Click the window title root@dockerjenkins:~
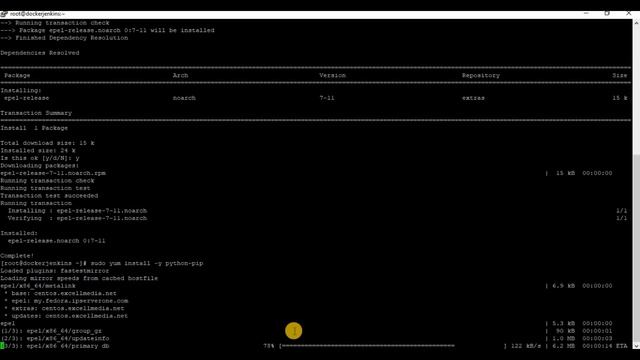Image resolution: width=640 pixels, height=360 pixels. 37,14
